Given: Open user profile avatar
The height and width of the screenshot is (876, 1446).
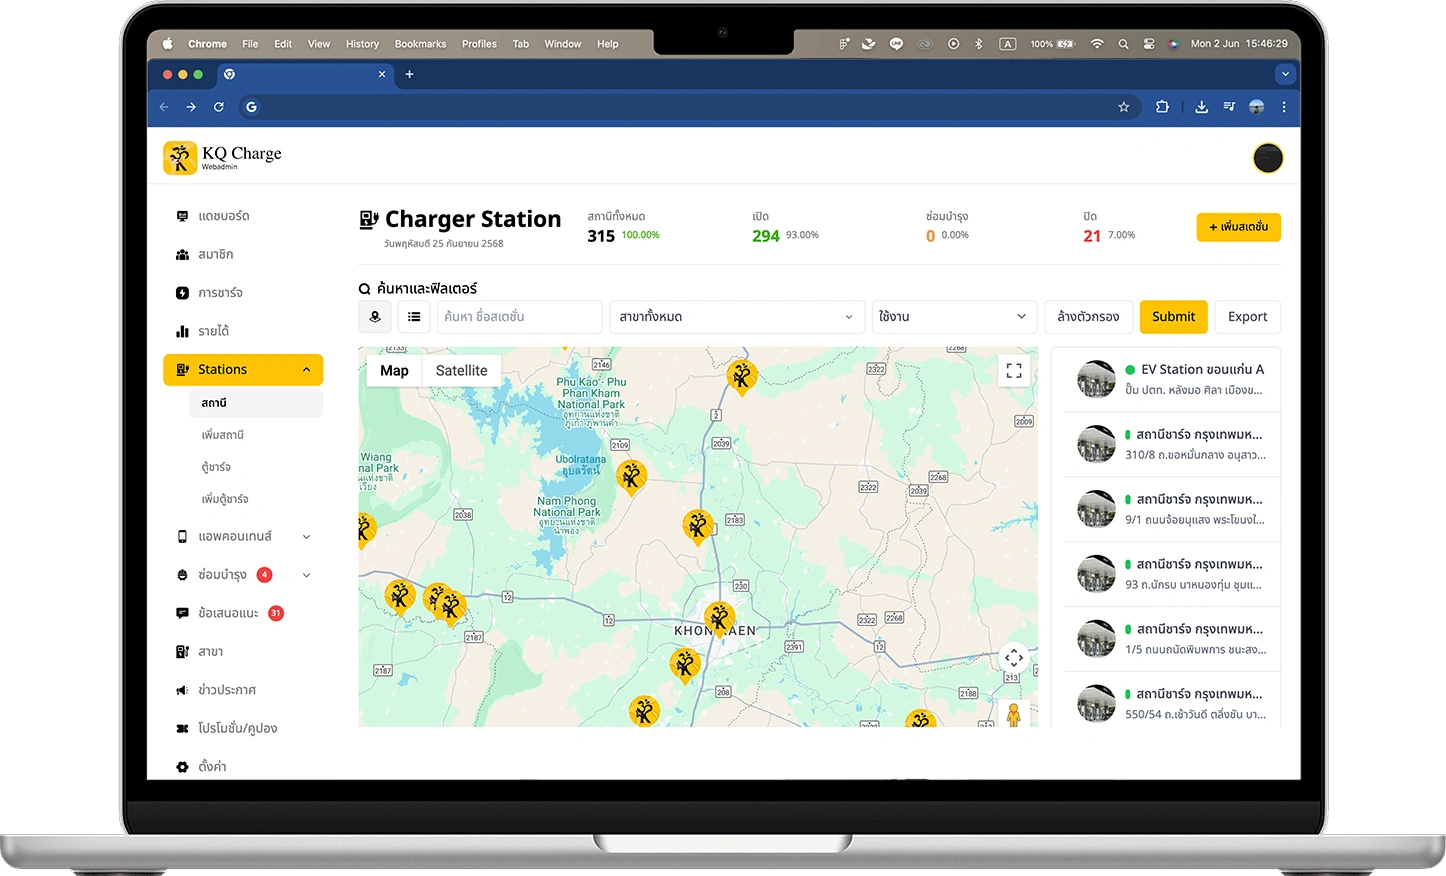Looking at the screenshot, I should [1267, 158].
